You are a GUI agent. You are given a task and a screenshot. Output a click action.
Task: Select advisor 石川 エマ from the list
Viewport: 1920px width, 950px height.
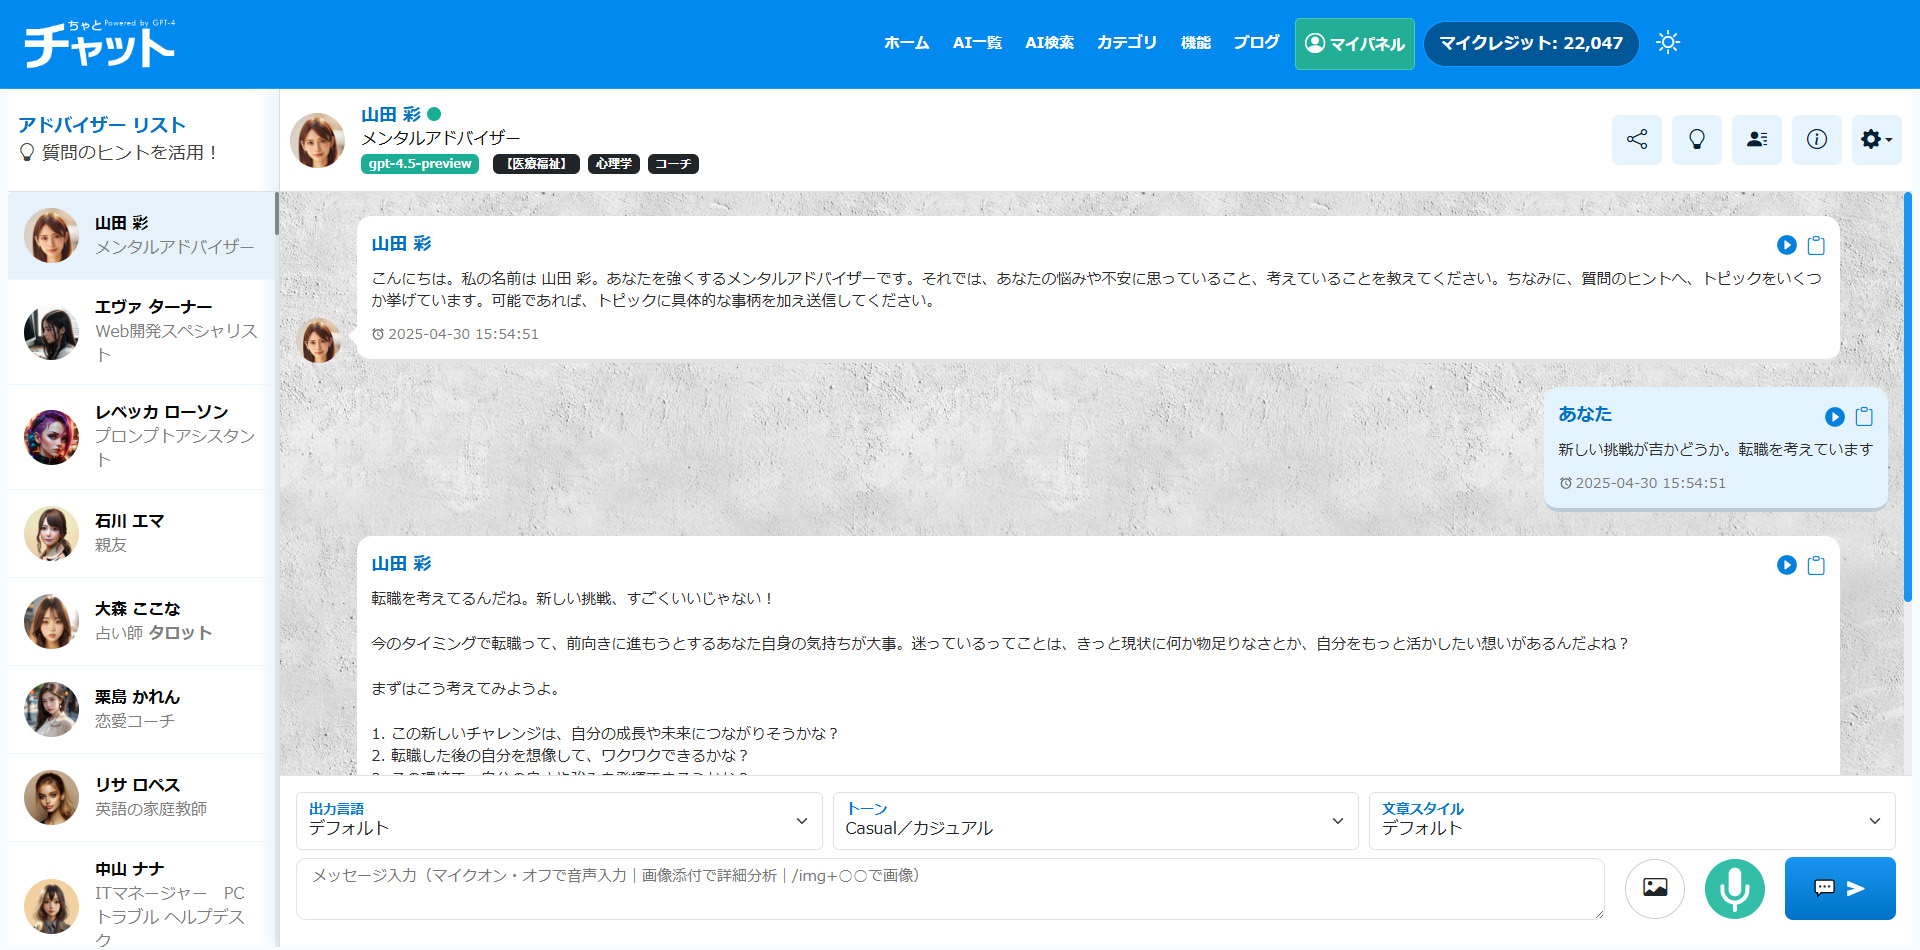(140, 533)
